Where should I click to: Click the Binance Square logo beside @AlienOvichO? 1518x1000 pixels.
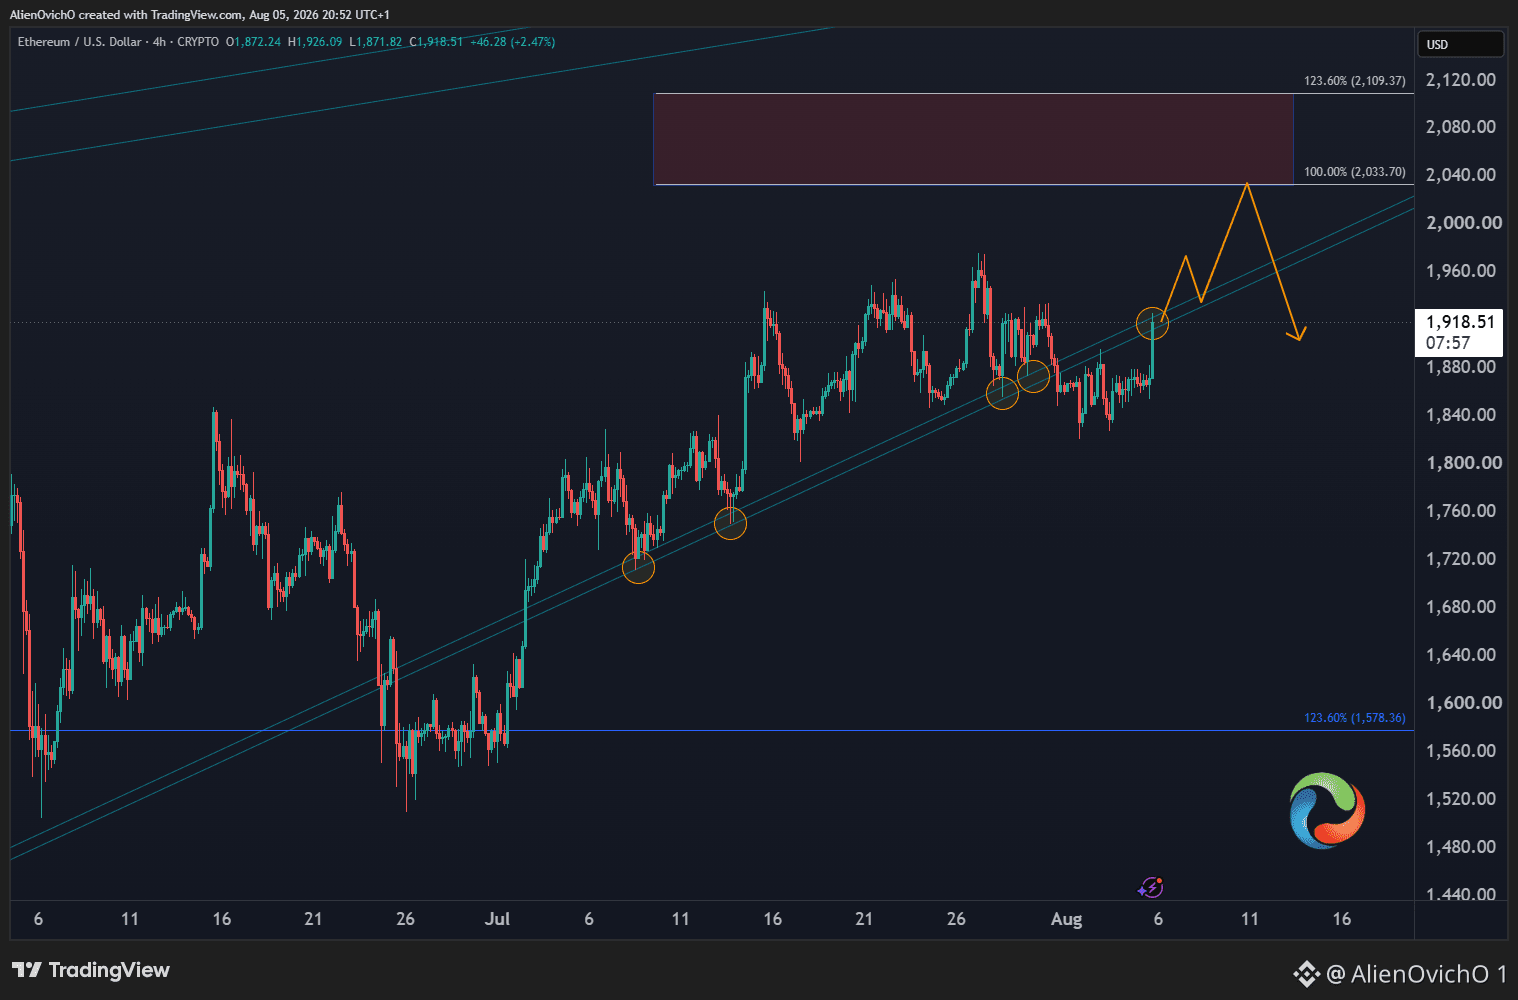click(1306, 973)
